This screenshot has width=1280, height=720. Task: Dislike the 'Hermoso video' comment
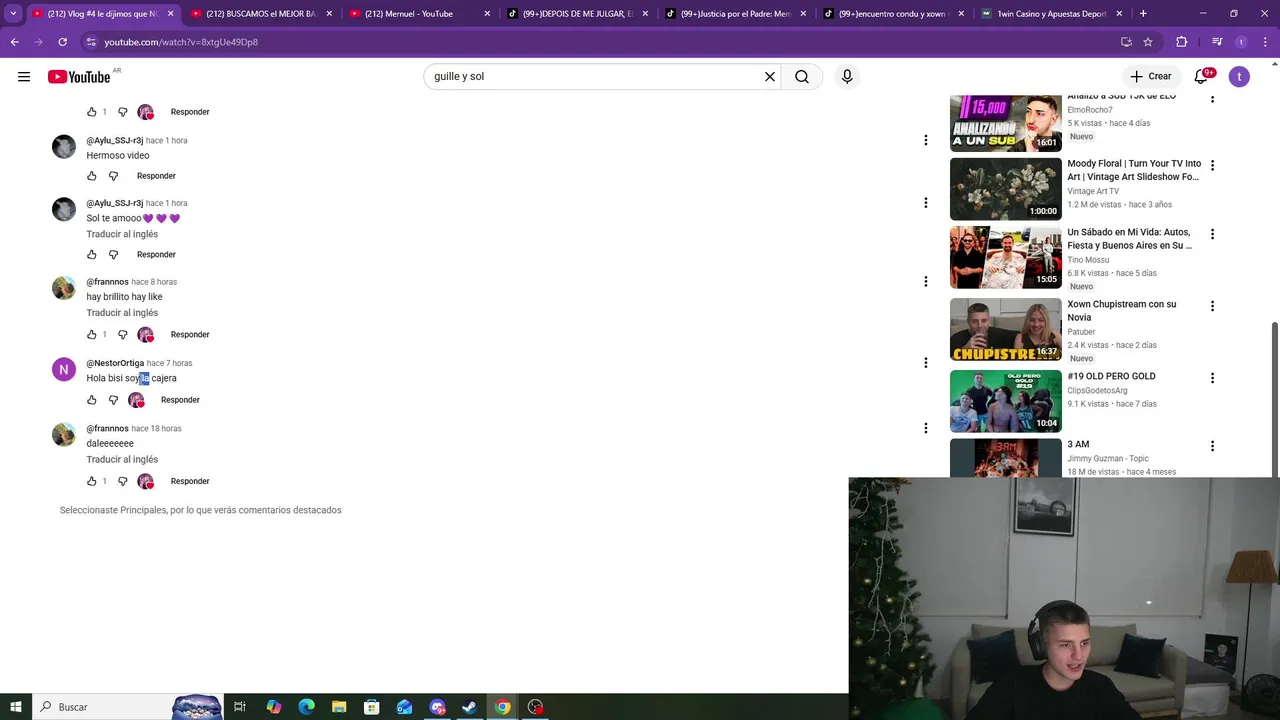pos(113,176)
